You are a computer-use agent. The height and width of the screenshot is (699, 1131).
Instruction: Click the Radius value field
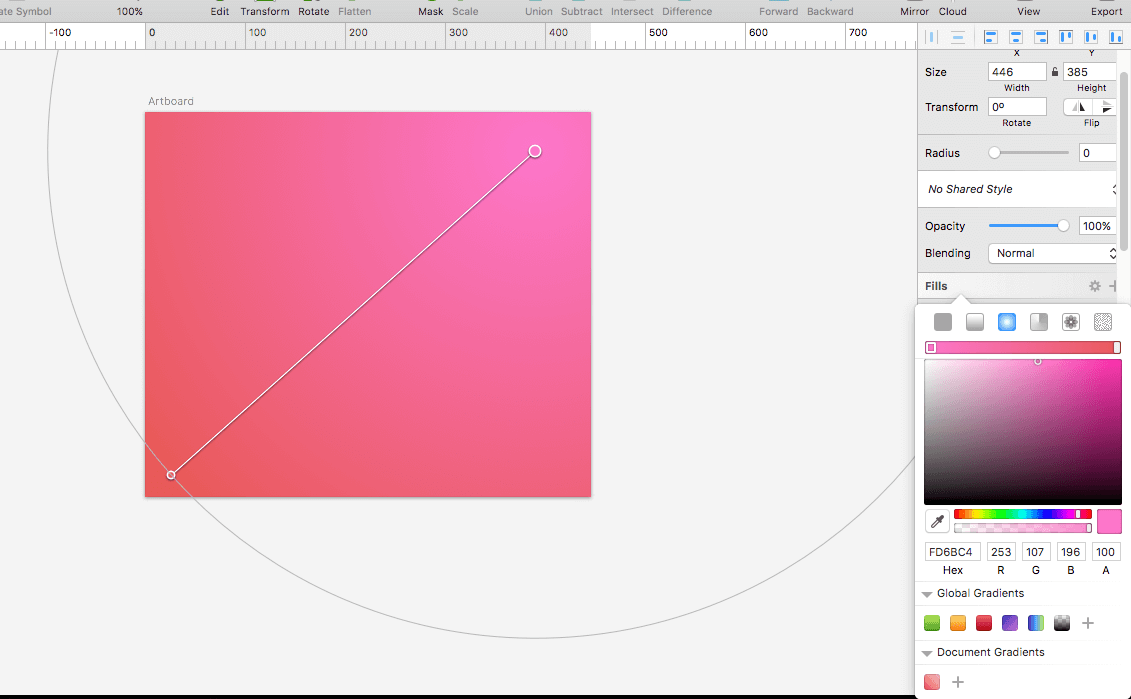[1099, 153]
